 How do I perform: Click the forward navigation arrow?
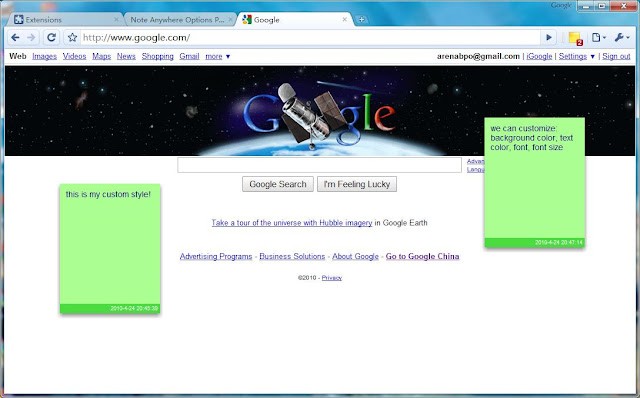[31, 38]
